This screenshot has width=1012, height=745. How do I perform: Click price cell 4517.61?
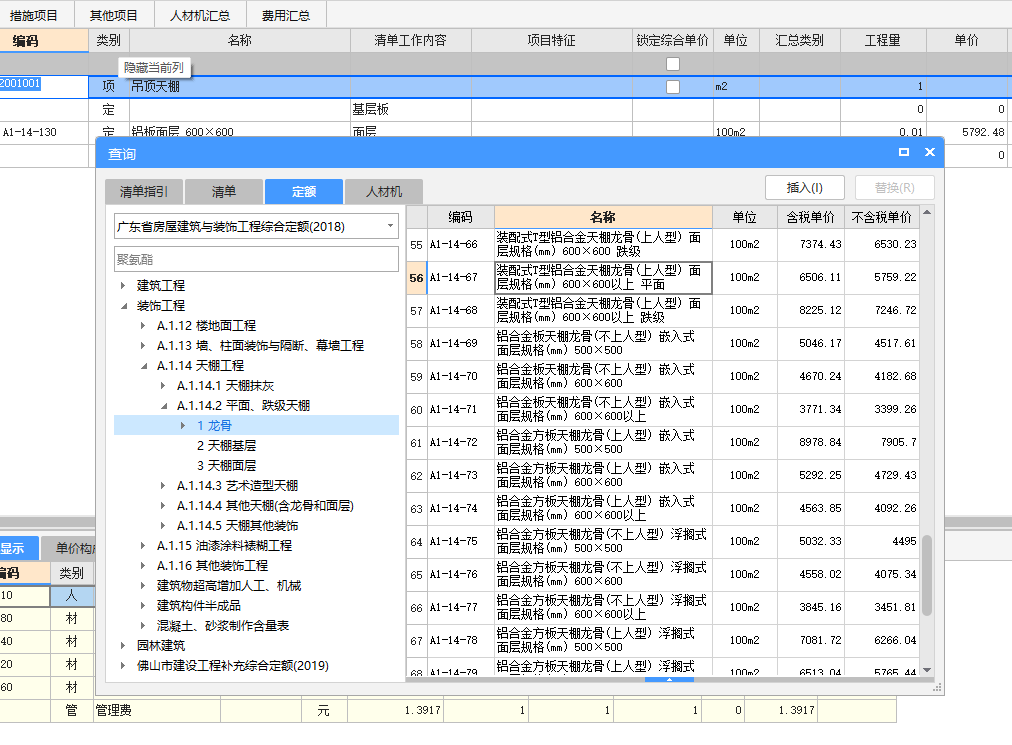[881, 343]
